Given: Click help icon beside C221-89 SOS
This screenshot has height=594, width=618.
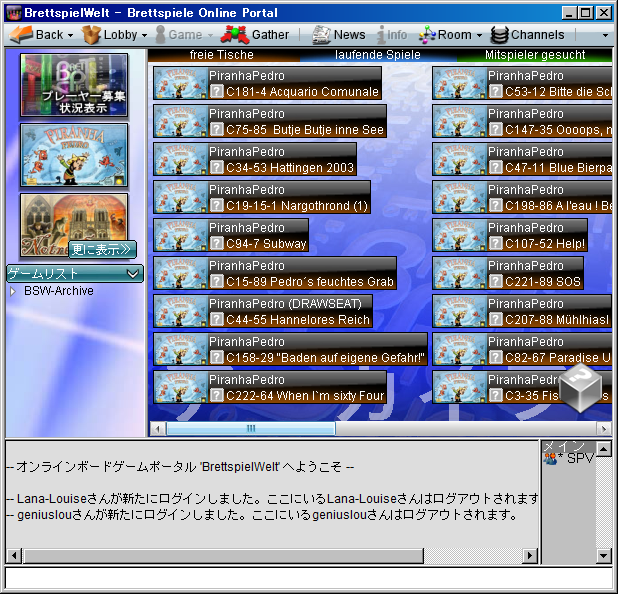Looking at the screenshot, I should (x=495, y=281).
